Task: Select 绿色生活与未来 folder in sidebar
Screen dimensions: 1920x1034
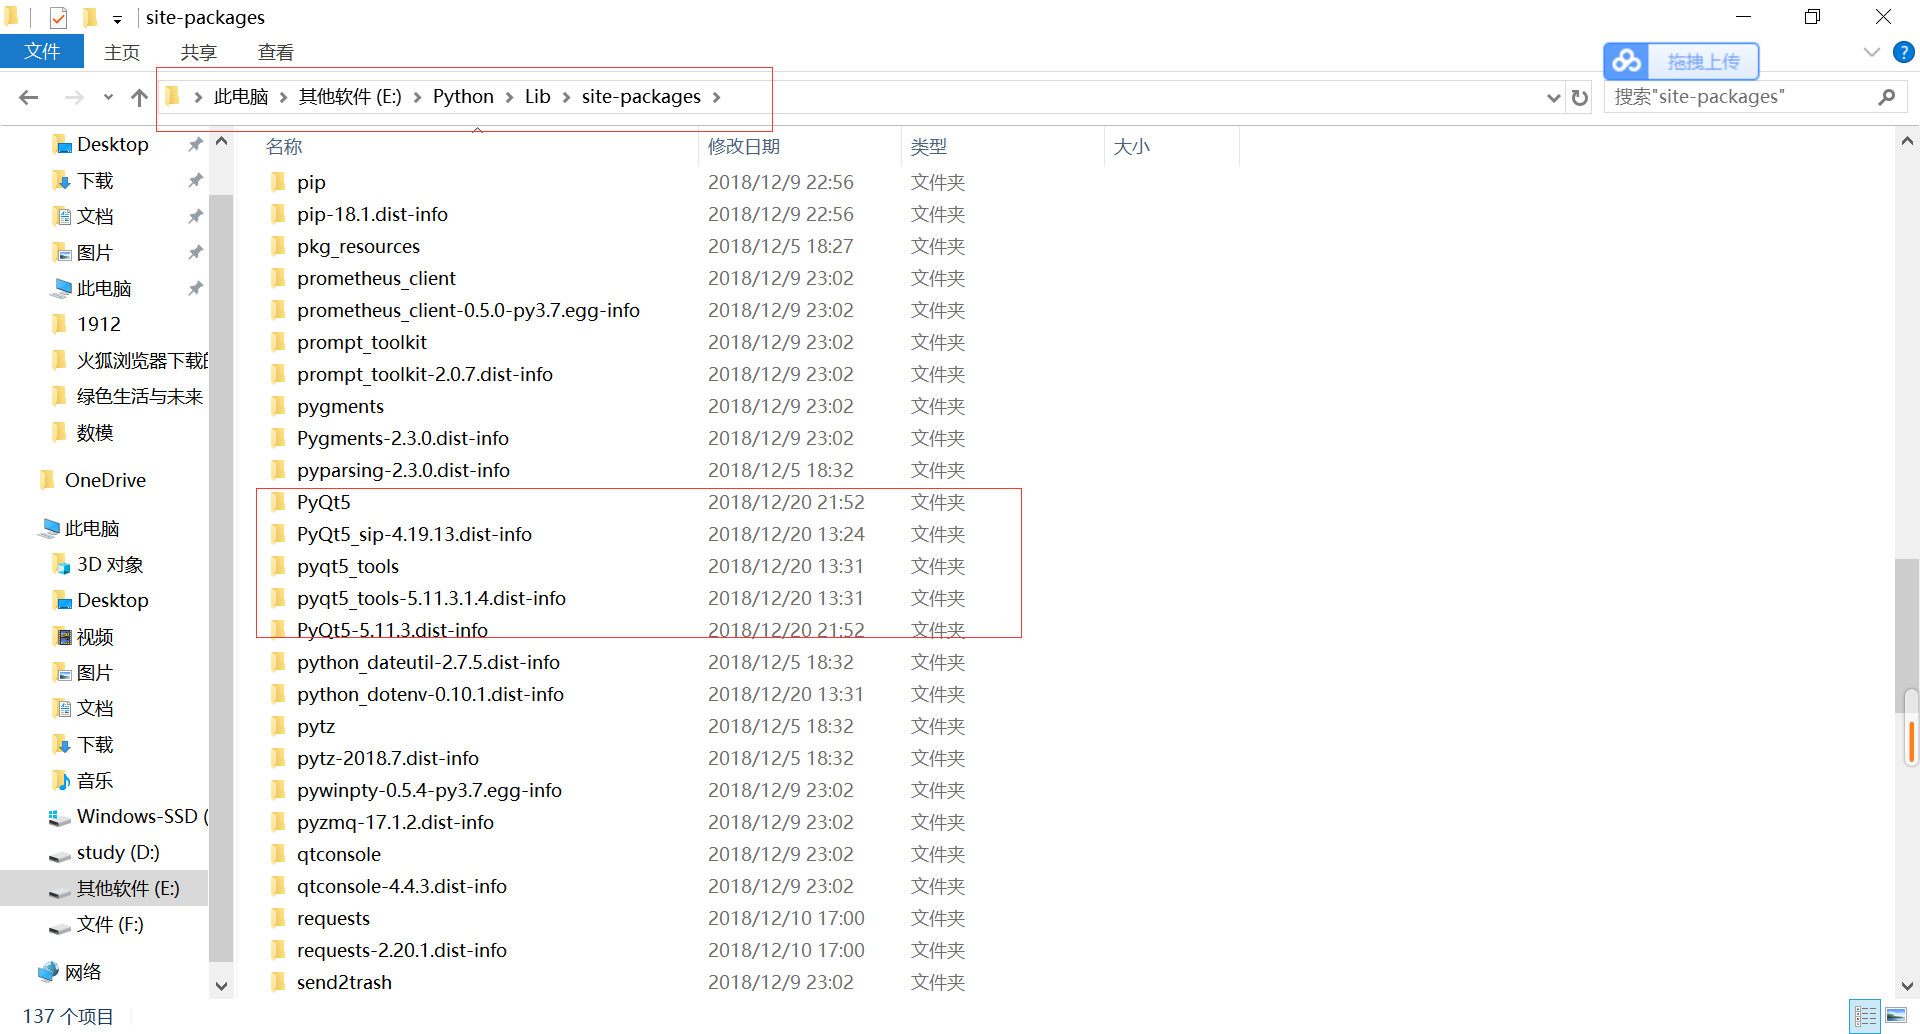Action: (x=140, y=397)
